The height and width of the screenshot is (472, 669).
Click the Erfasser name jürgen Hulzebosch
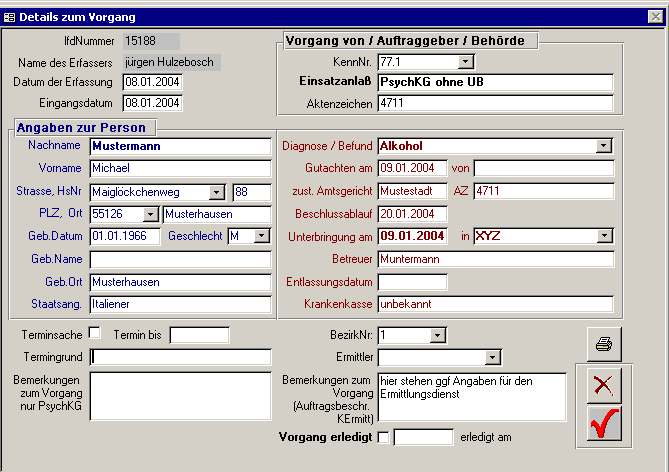172,62
